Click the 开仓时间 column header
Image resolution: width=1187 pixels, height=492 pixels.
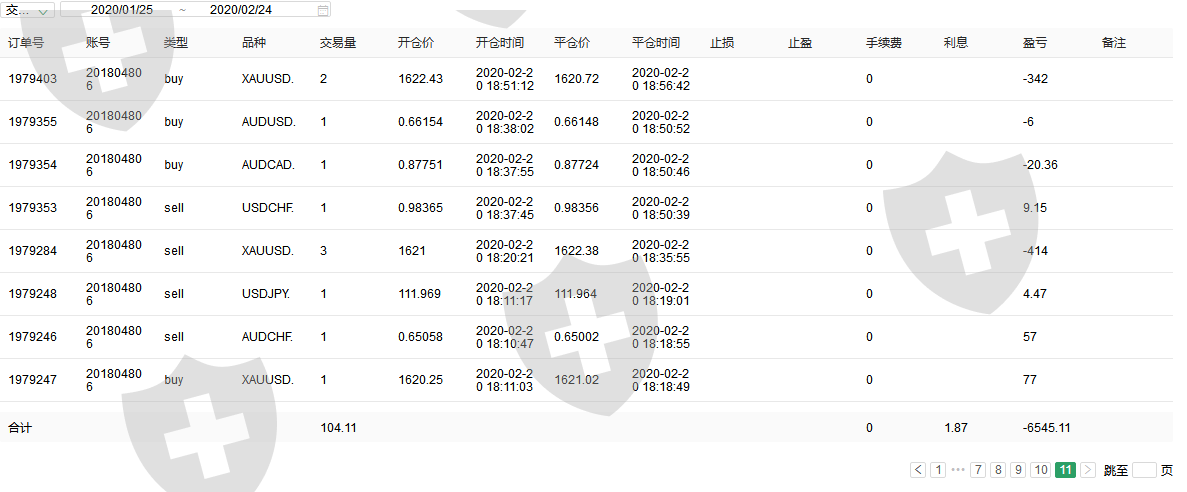click(x=500, y=43)
